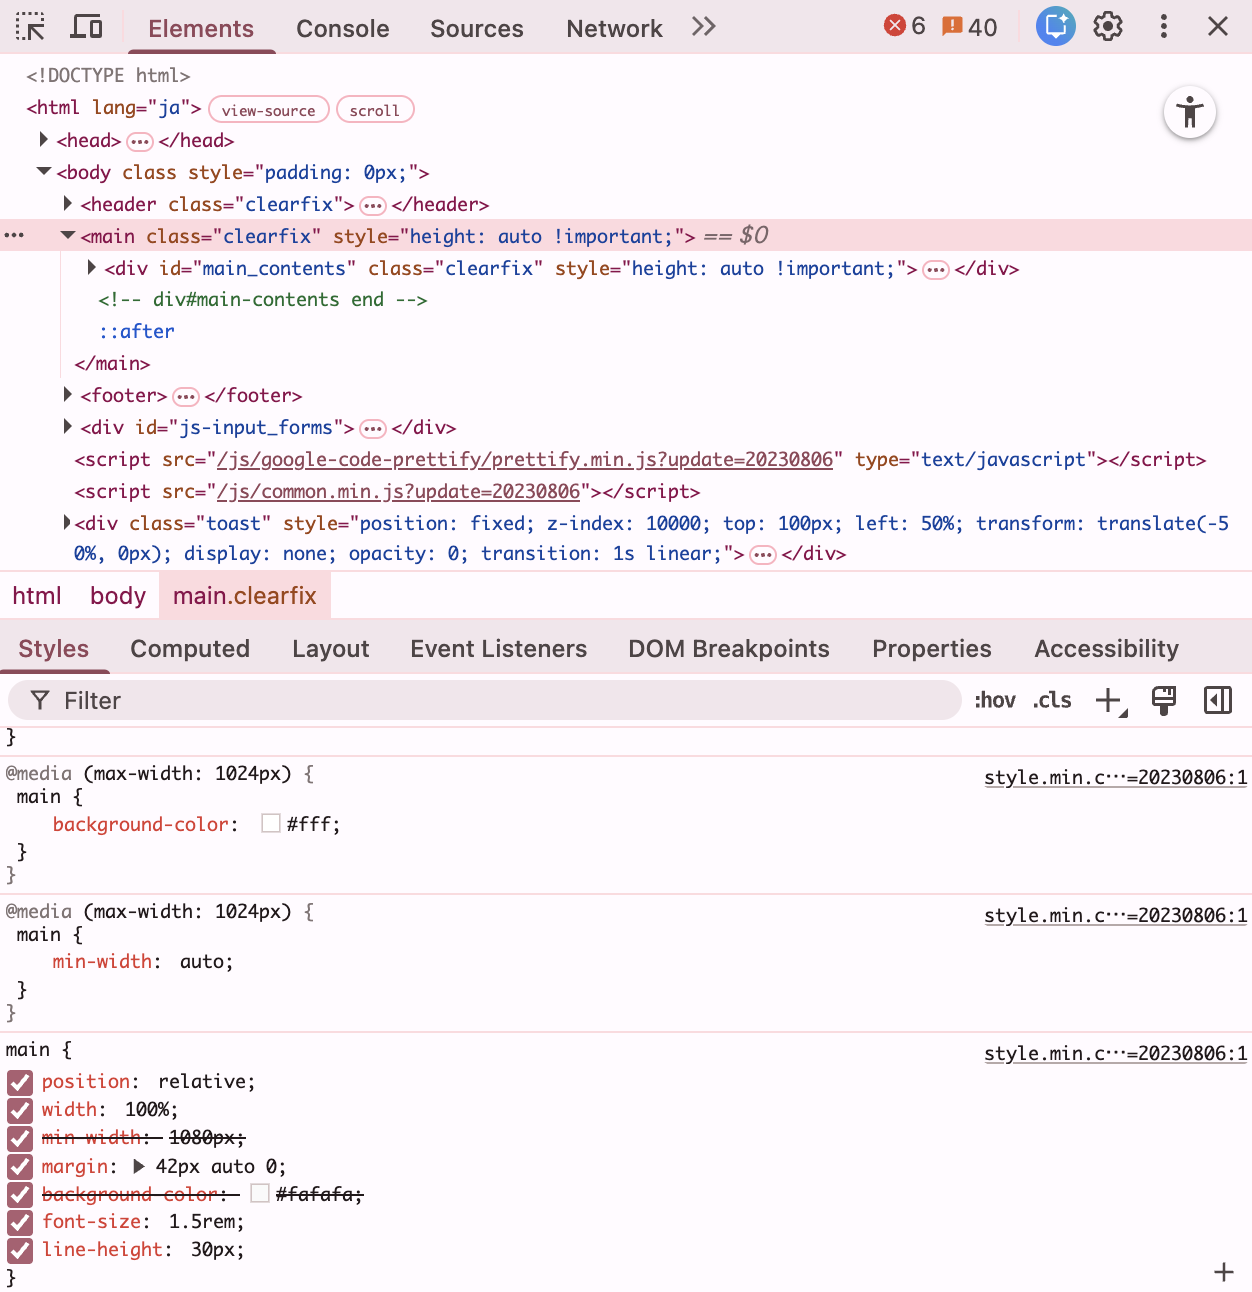1252x1292 pixels.
Task: Click the filter funnel icon
Action: (40, 701)
